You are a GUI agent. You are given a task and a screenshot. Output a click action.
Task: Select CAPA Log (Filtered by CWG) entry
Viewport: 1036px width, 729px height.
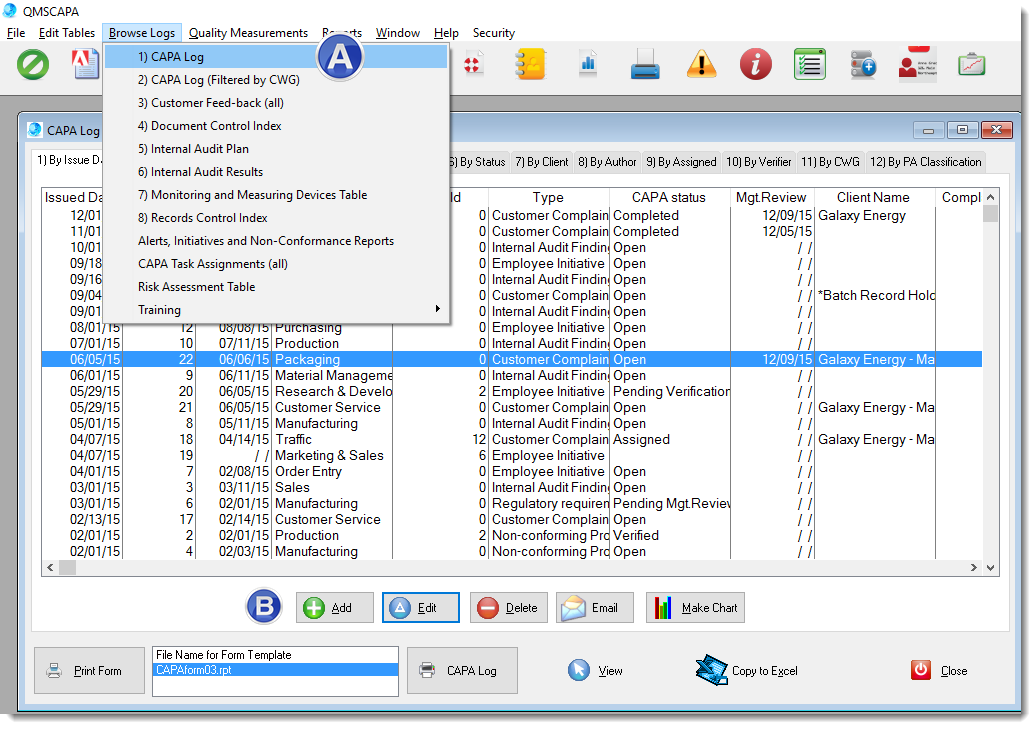pos(218,80)
